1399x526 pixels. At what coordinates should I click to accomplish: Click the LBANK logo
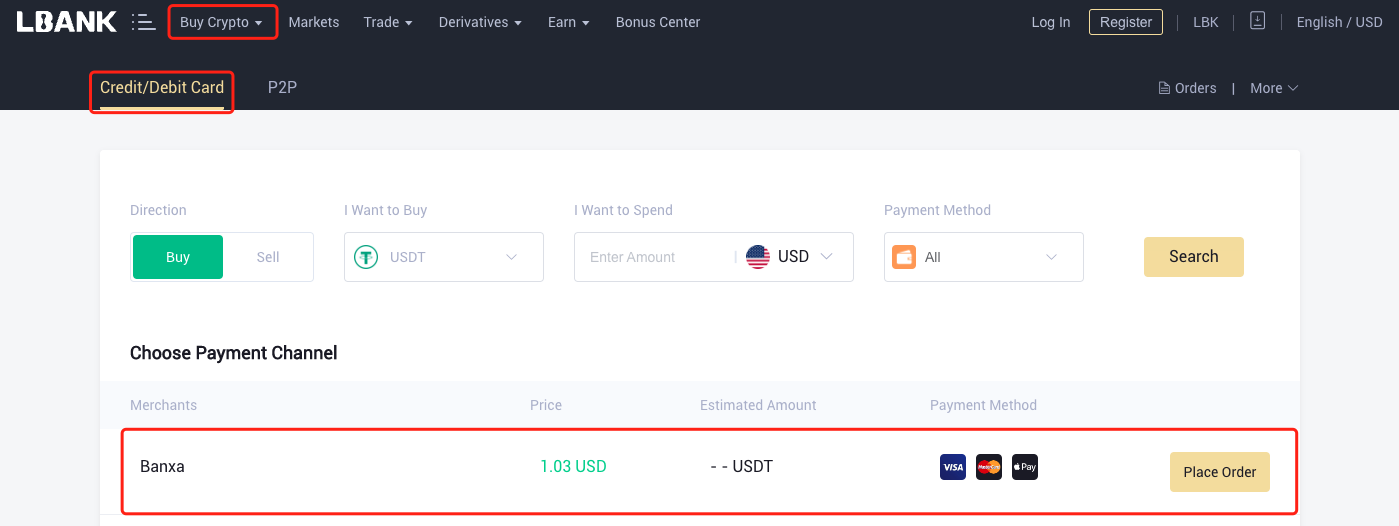pos(66,22)
